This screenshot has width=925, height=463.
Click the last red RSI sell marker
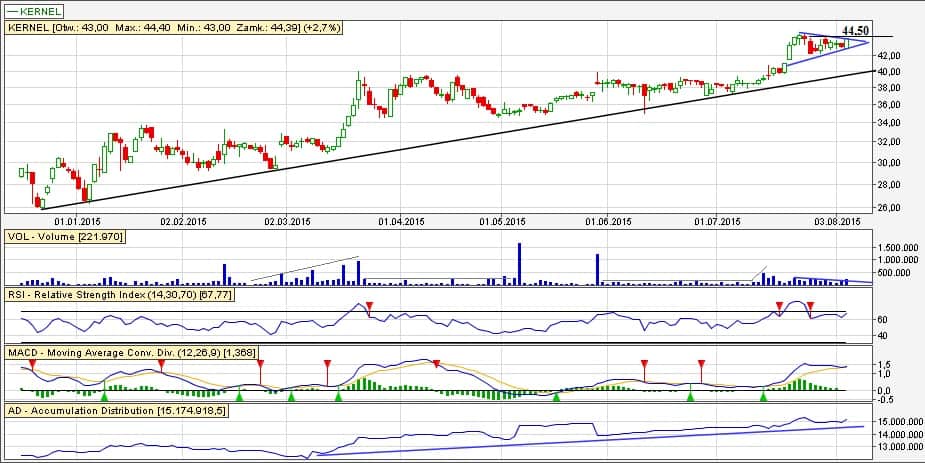811,304
